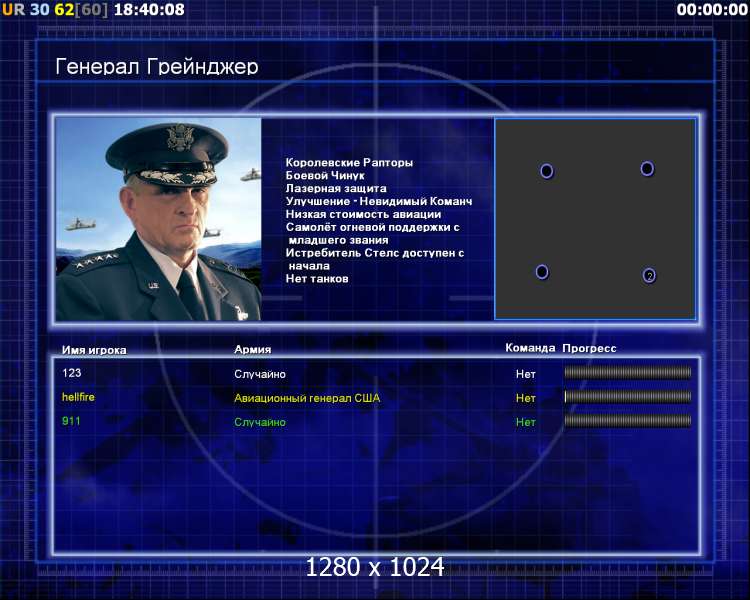Image resolution: width=750 pixels, height=600 pixels.
Task: Click the loading progress bar for hellfire
Action: [628, 396]
